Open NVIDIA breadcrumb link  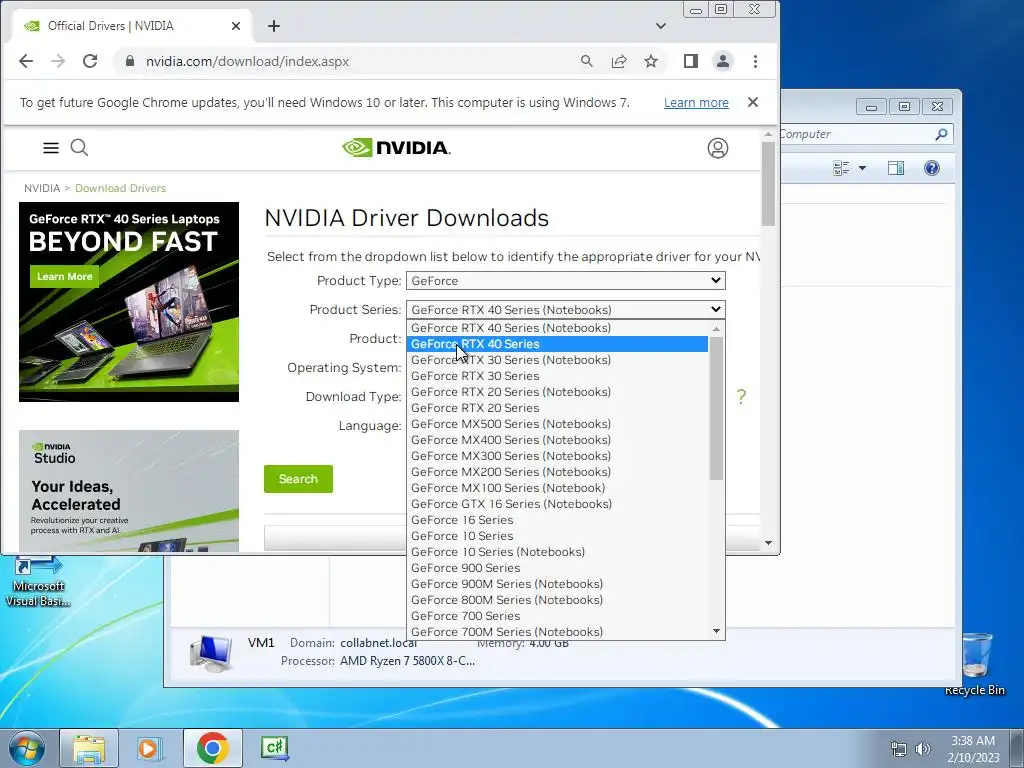tap(42, 188)
